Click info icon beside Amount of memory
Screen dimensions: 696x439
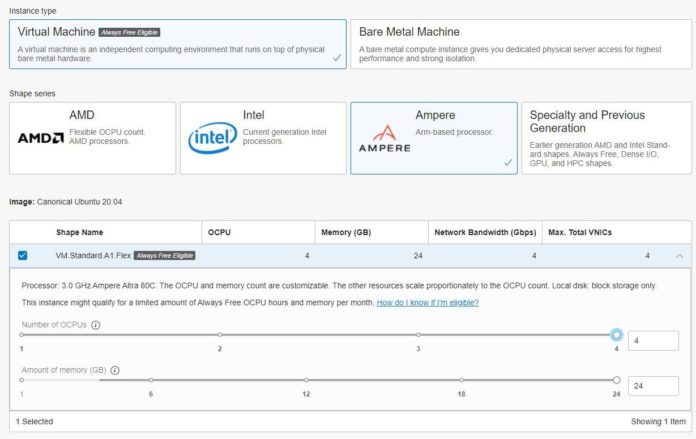click(x=115, y=370)
